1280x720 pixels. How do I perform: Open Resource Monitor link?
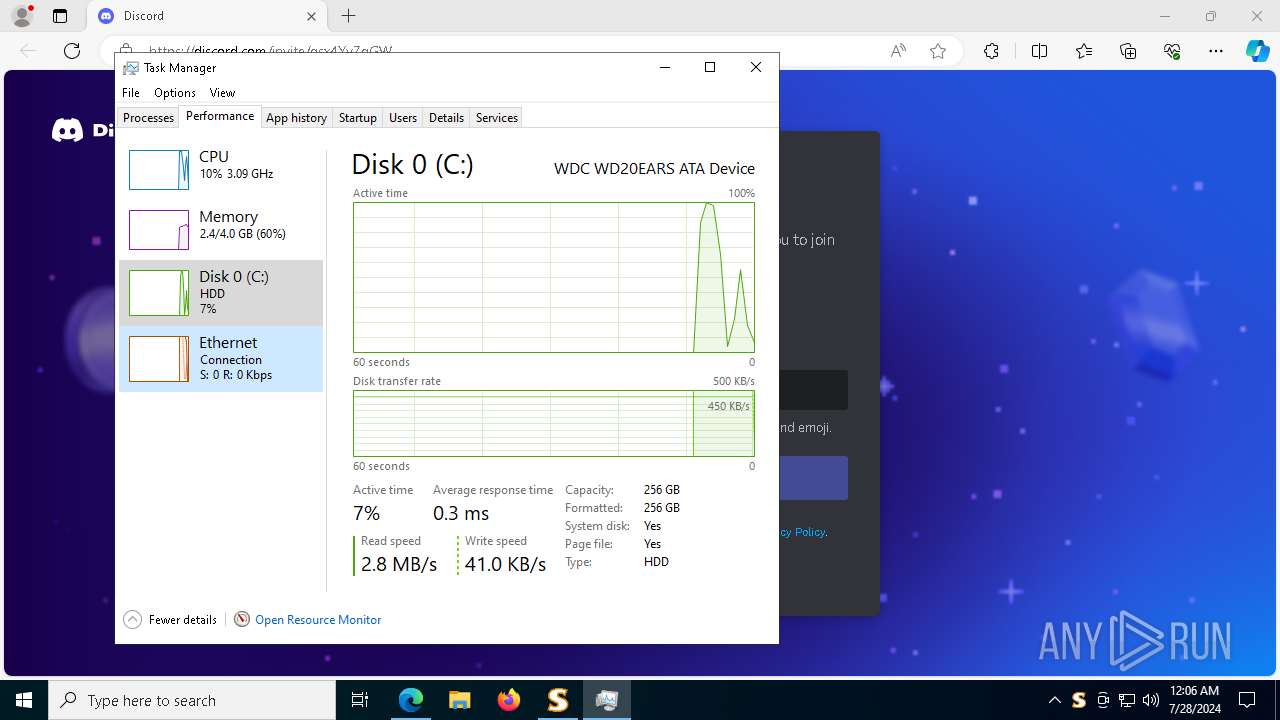pos(318,620)
